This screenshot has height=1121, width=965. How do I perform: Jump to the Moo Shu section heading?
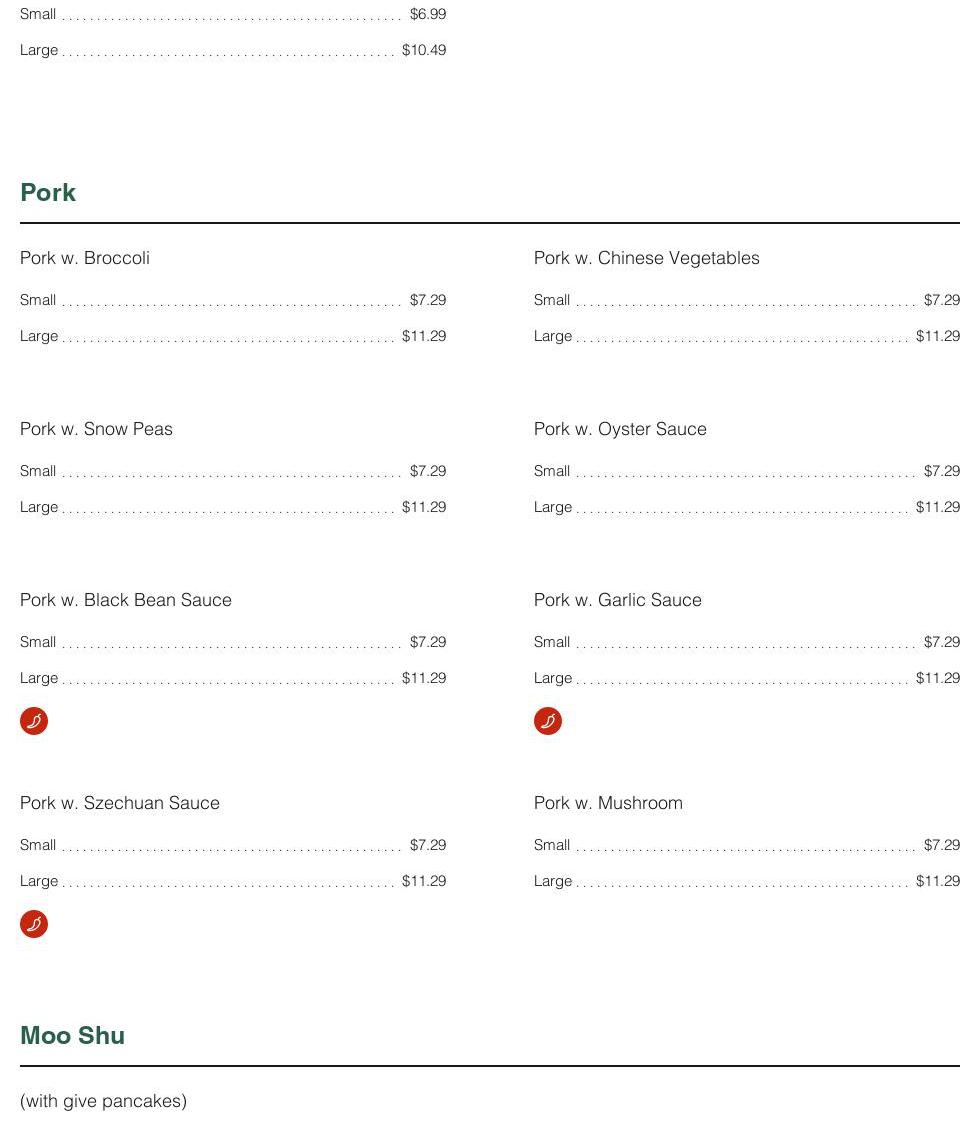(x=72, y=1036)
